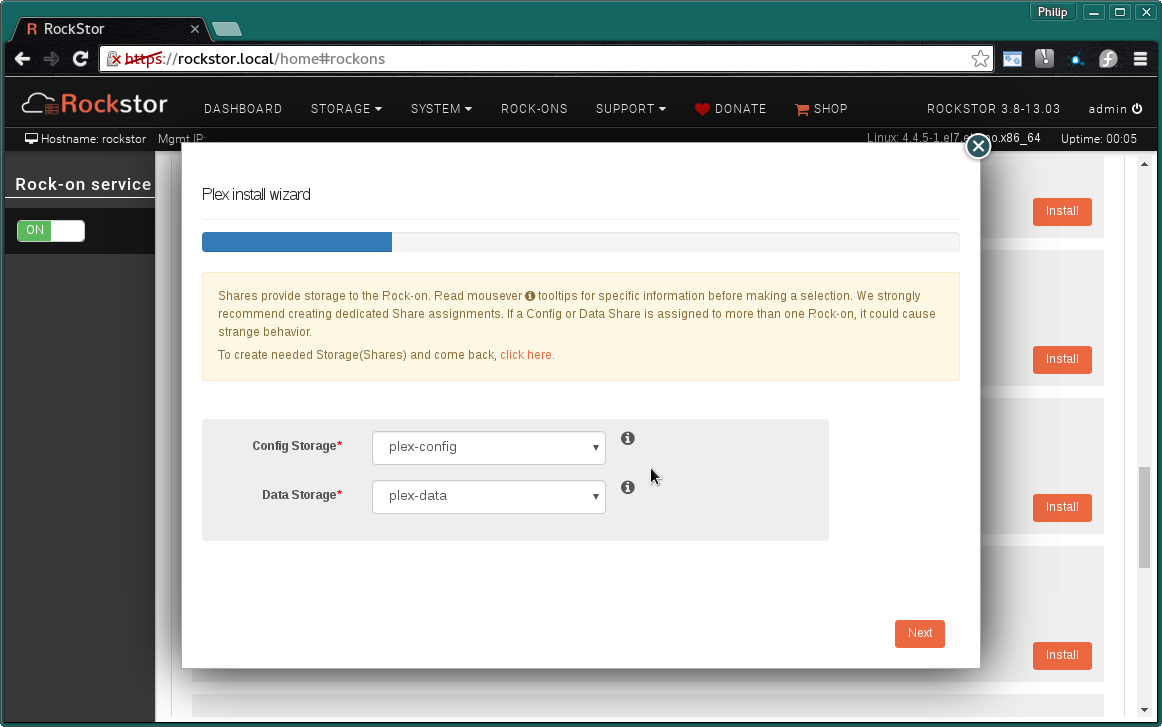The height and width of the screenshot is (727, 1162).
Task: Click the Config Storage info tooltip icon
Action: 628,438
